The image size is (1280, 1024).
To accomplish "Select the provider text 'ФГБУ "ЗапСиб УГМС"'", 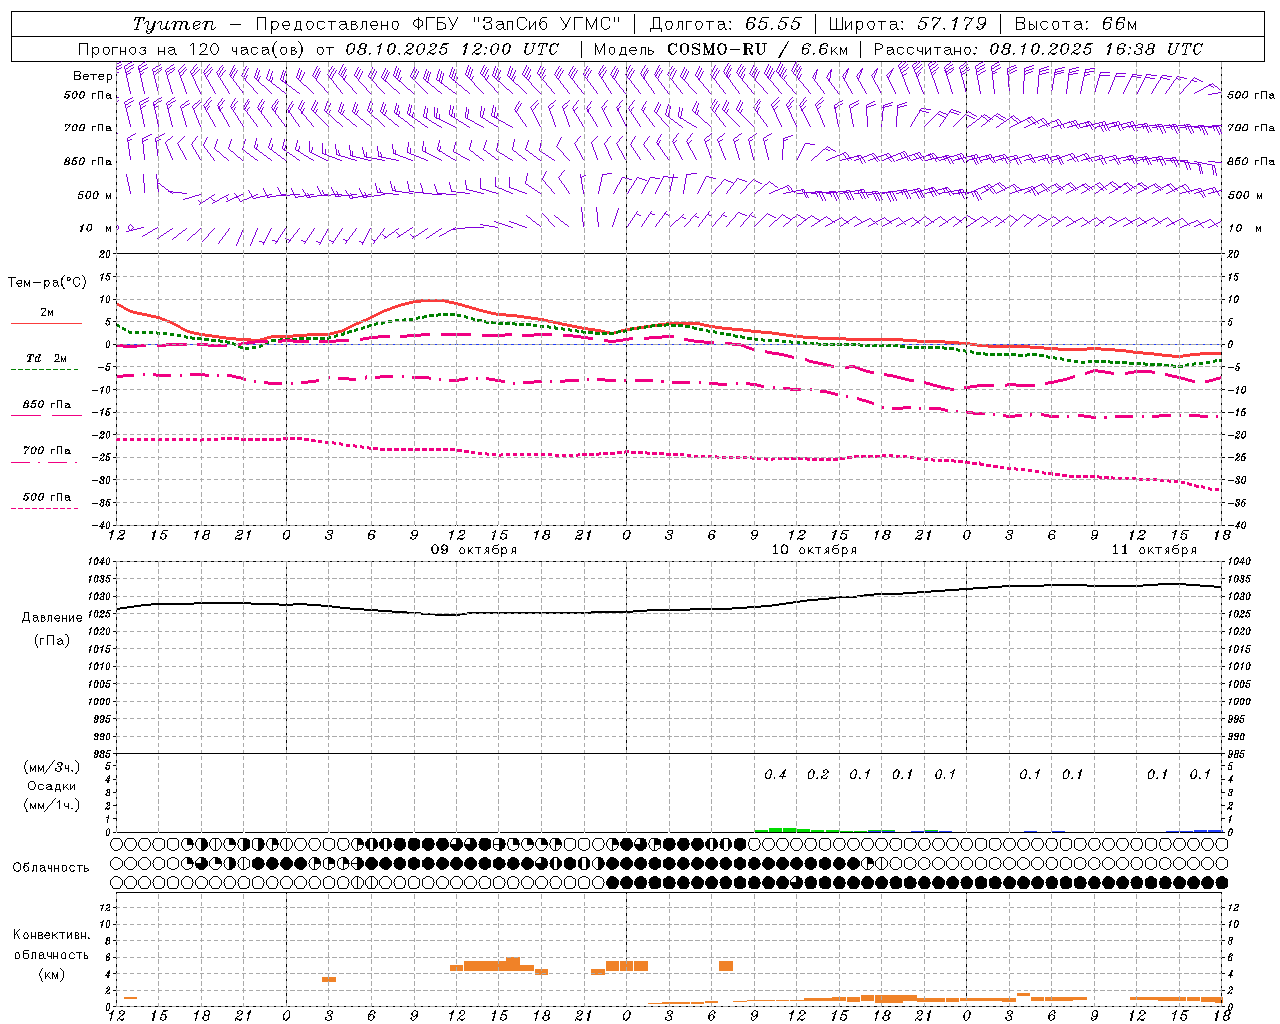I will pyautogui.click(x=516, y=24).
